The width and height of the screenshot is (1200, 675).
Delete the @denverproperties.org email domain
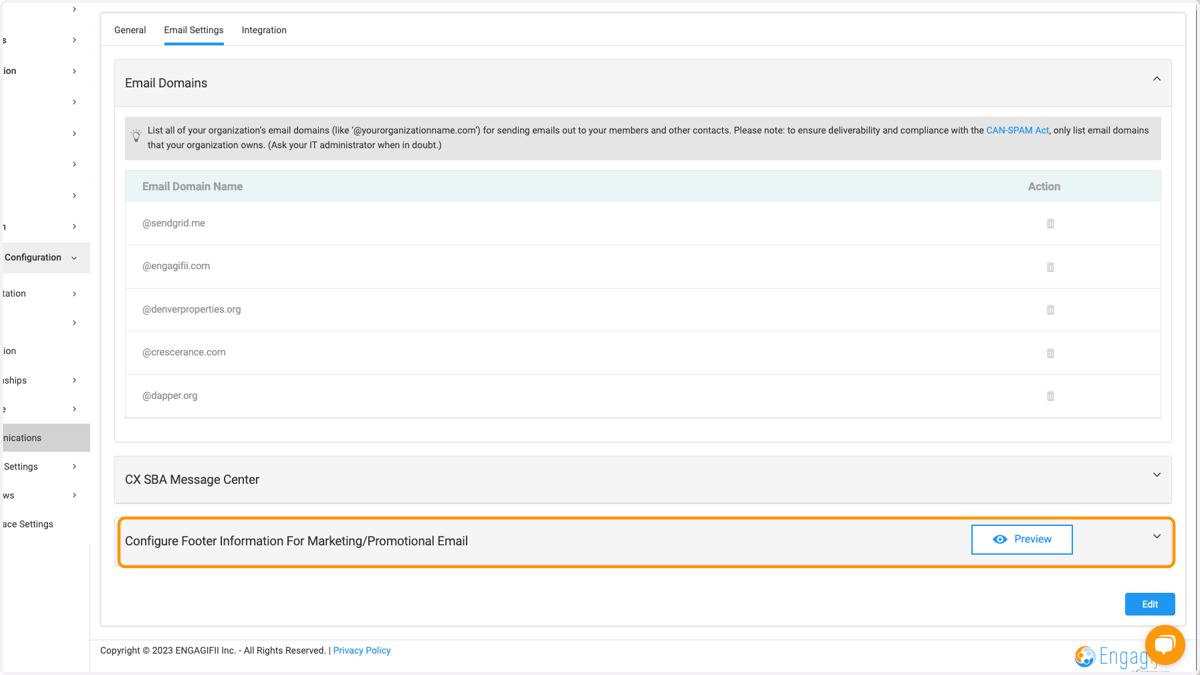click(1050, 310)
